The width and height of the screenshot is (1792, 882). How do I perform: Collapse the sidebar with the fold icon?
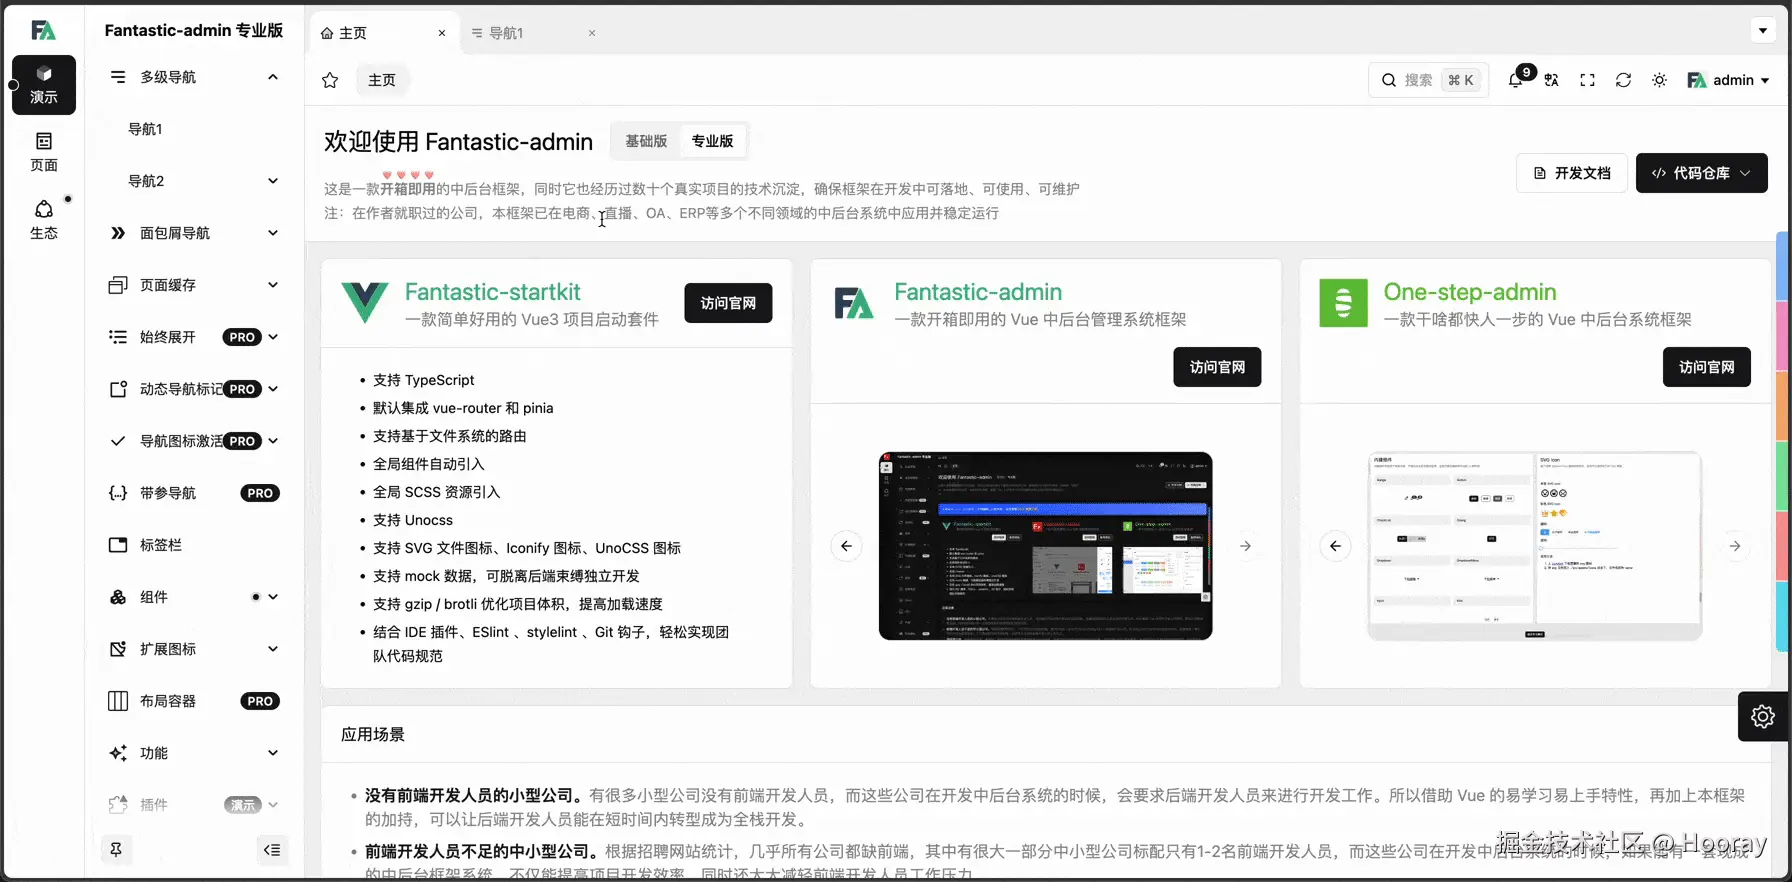pos(272,850)
